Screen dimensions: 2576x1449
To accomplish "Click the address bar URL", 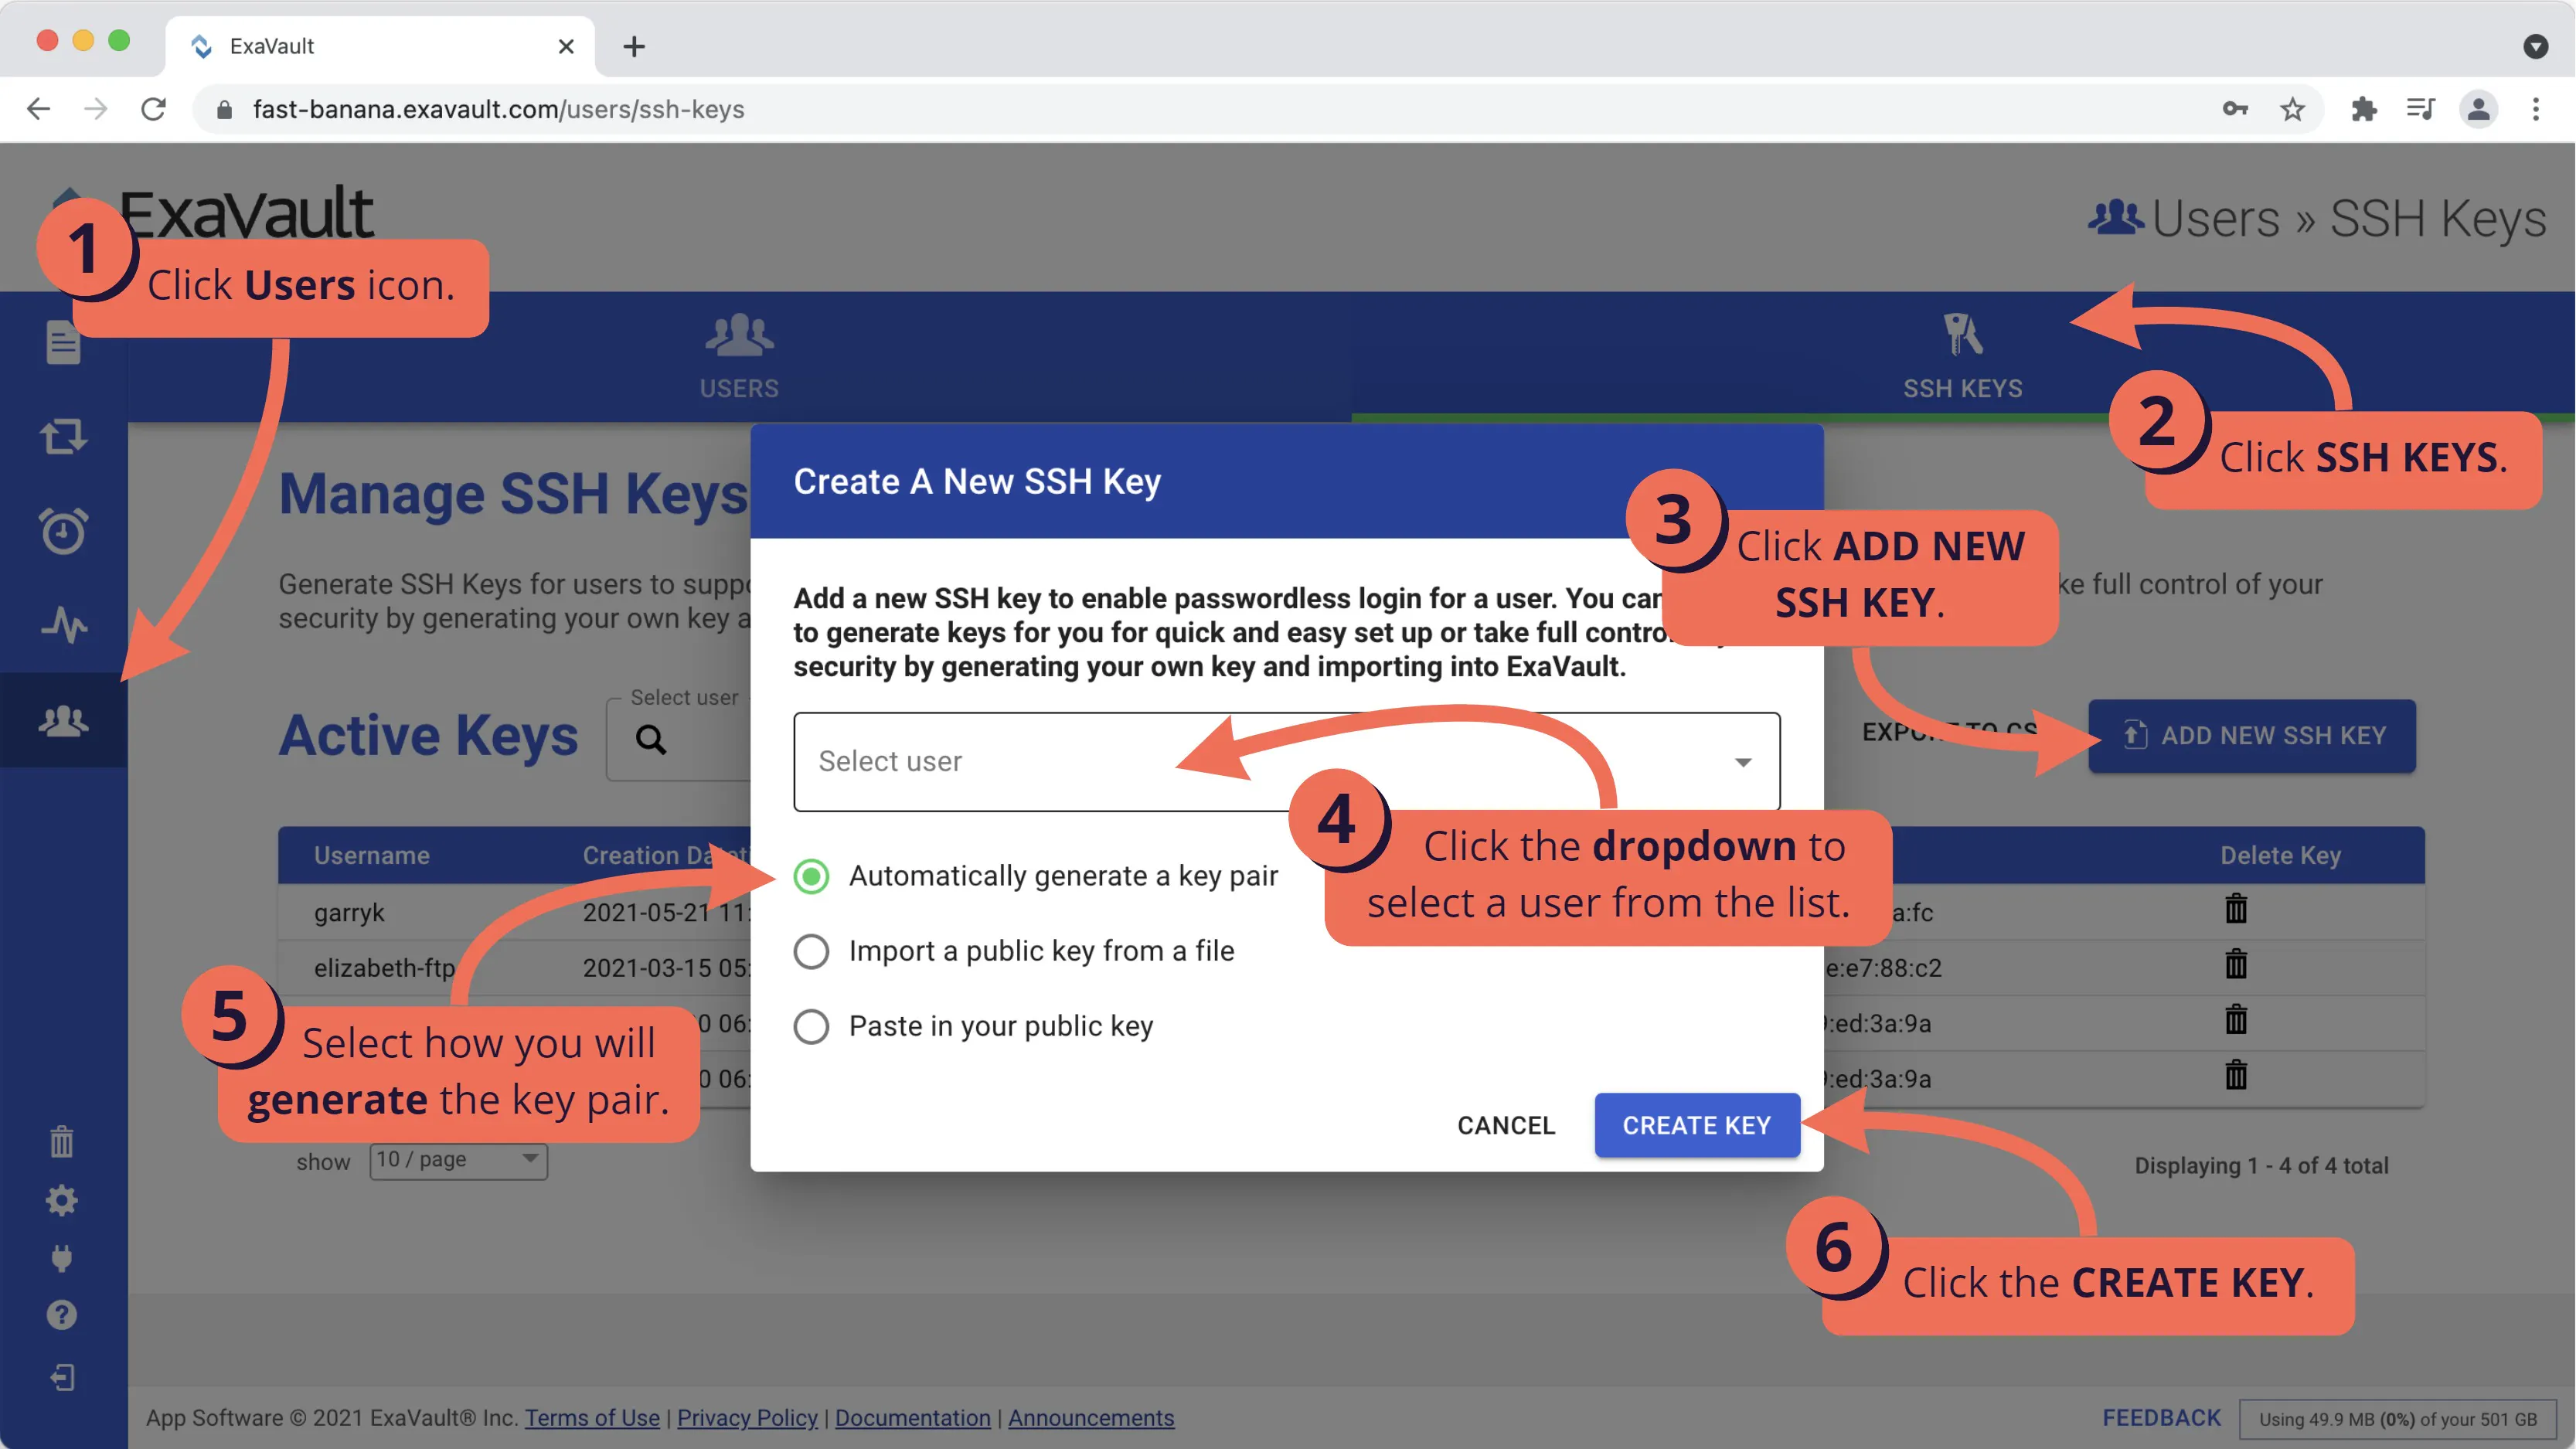I will 498,109.
